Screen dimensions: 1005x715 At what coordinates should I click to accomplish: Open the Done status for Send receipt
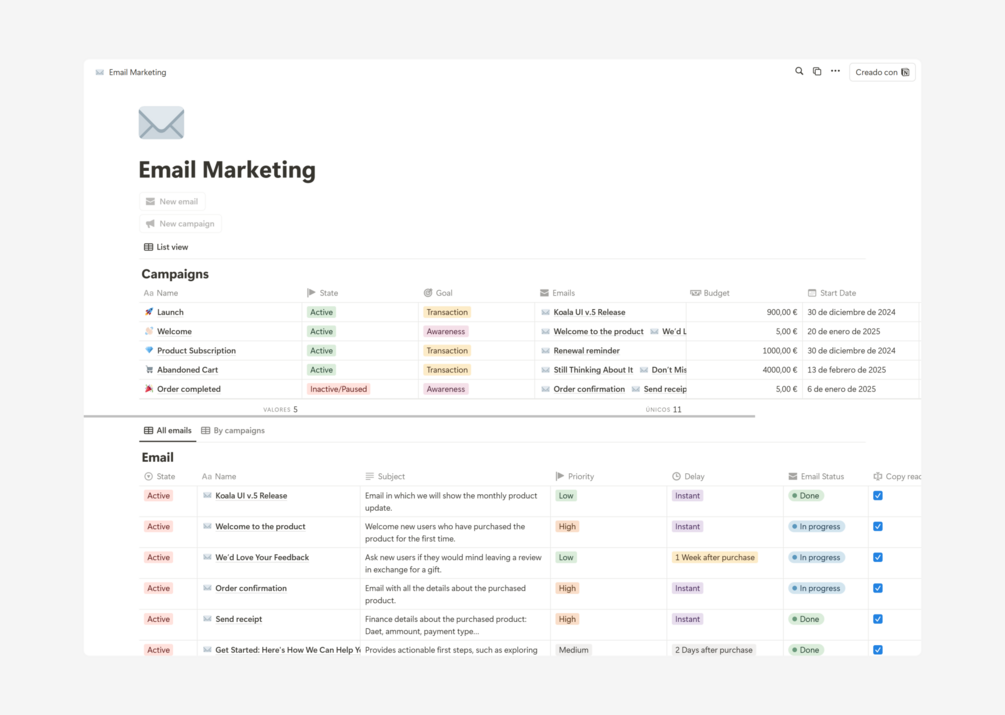[806, 619]
